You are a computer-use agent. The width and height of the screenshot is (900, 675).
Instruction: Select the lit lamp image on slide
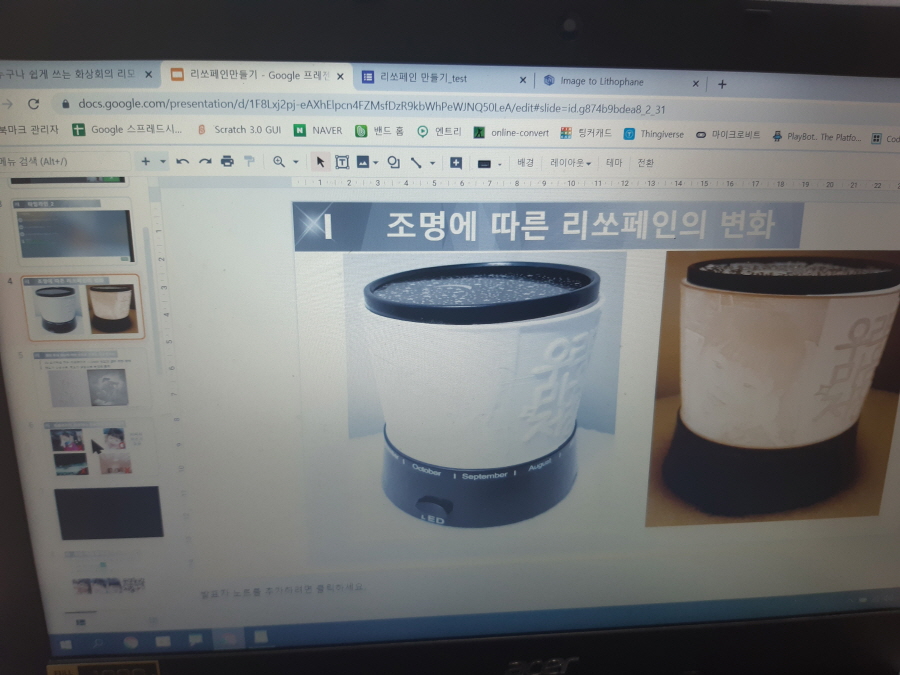pos(775,387)
